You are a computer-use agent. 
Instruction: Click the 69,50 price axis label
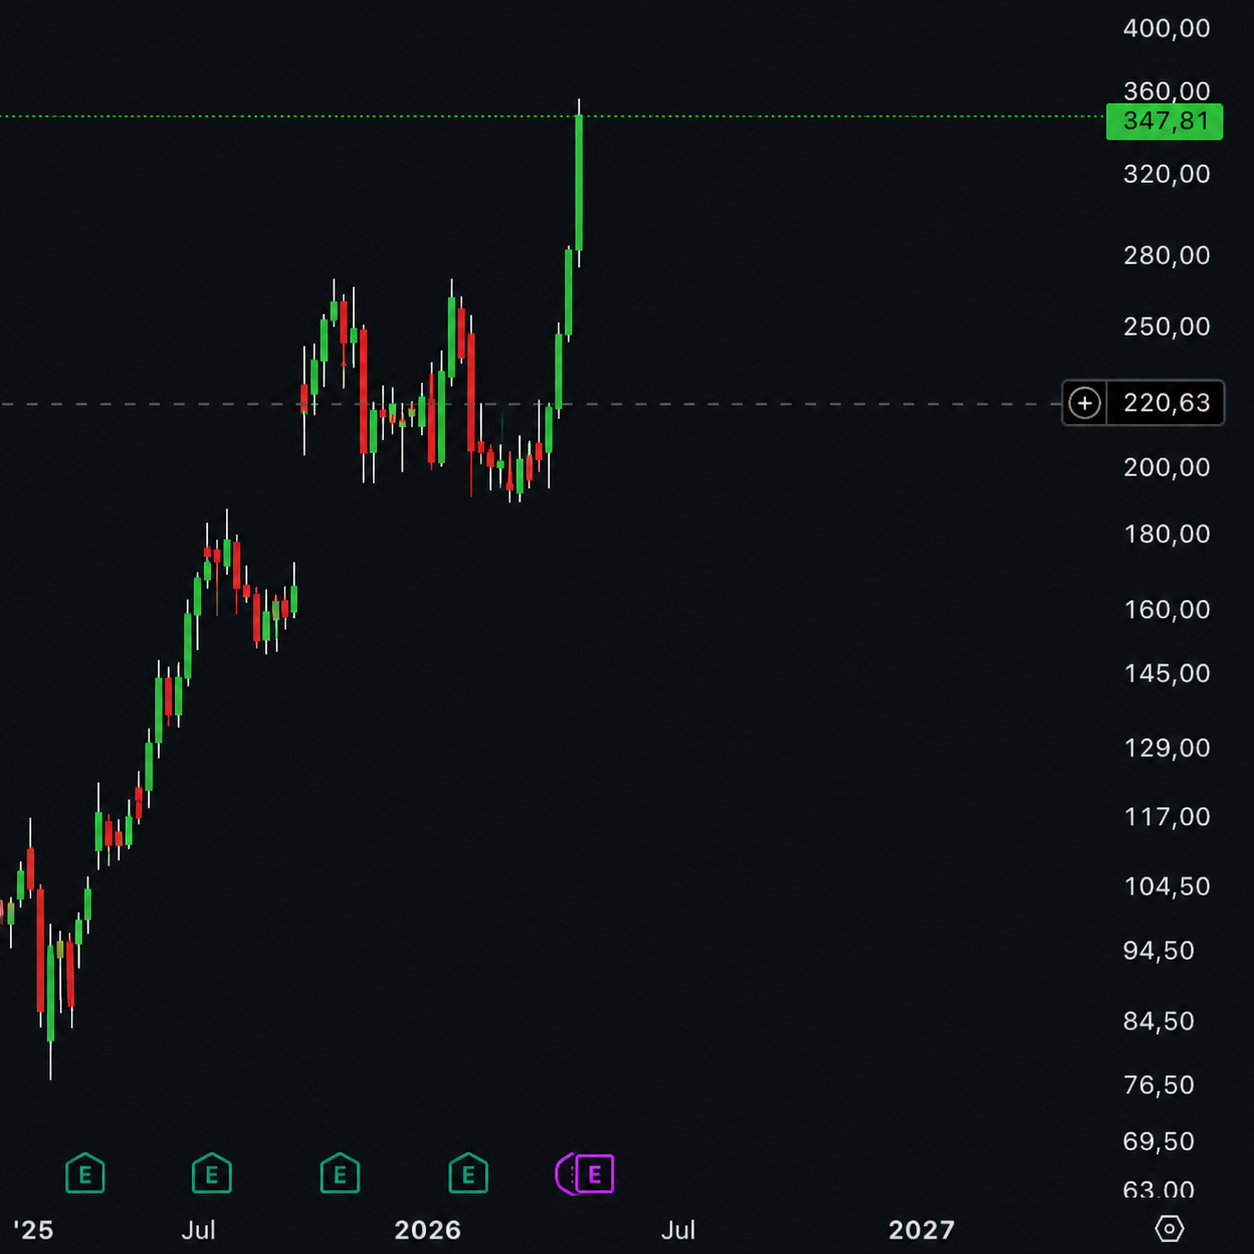pos(1158,1141)
